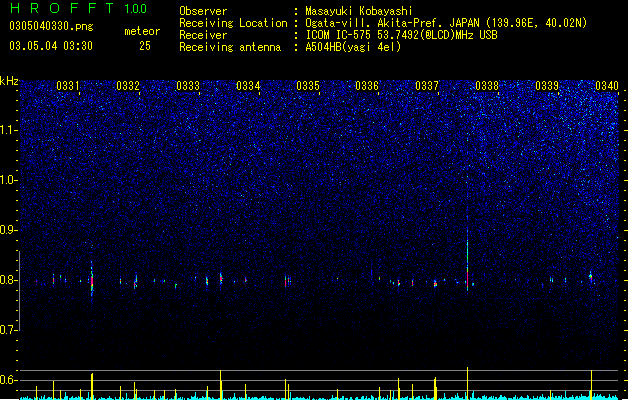The image size is (629, 400).
Task: Click the 0337 time label
Action: coord(427,86)
